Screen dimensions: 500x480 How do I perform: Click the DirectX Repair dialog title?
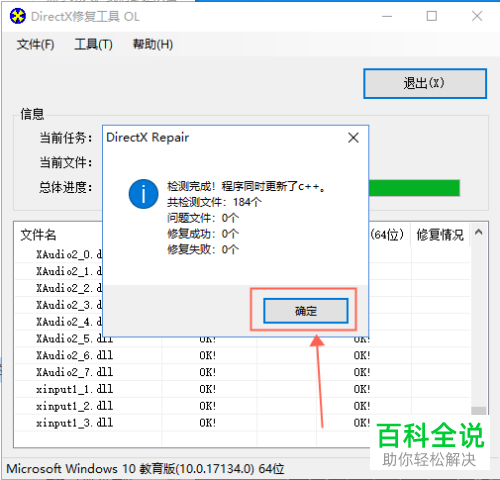click(148, 137)
